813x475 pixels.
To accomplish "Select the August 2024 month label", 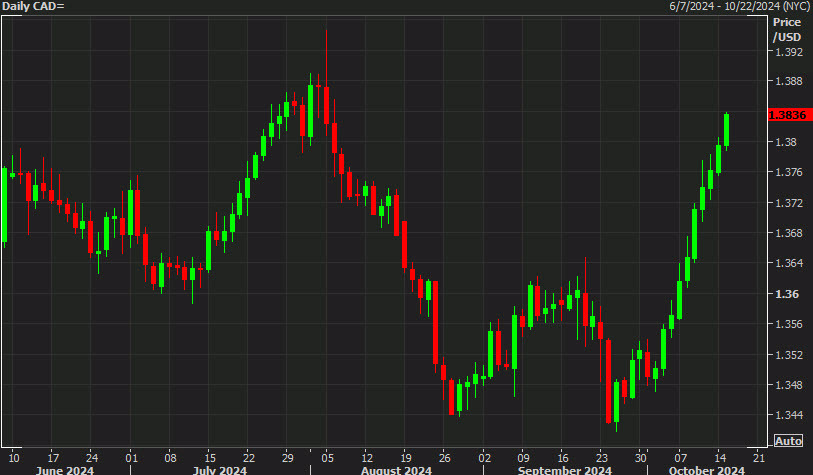I will (396, 470).
